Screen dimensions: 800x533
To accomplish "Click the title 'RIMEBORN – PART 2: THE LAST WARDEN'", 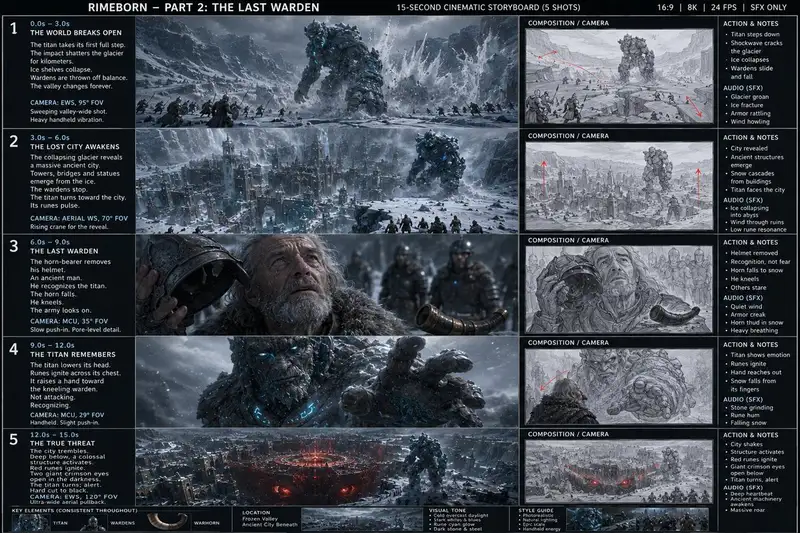I will click(204, 8).
